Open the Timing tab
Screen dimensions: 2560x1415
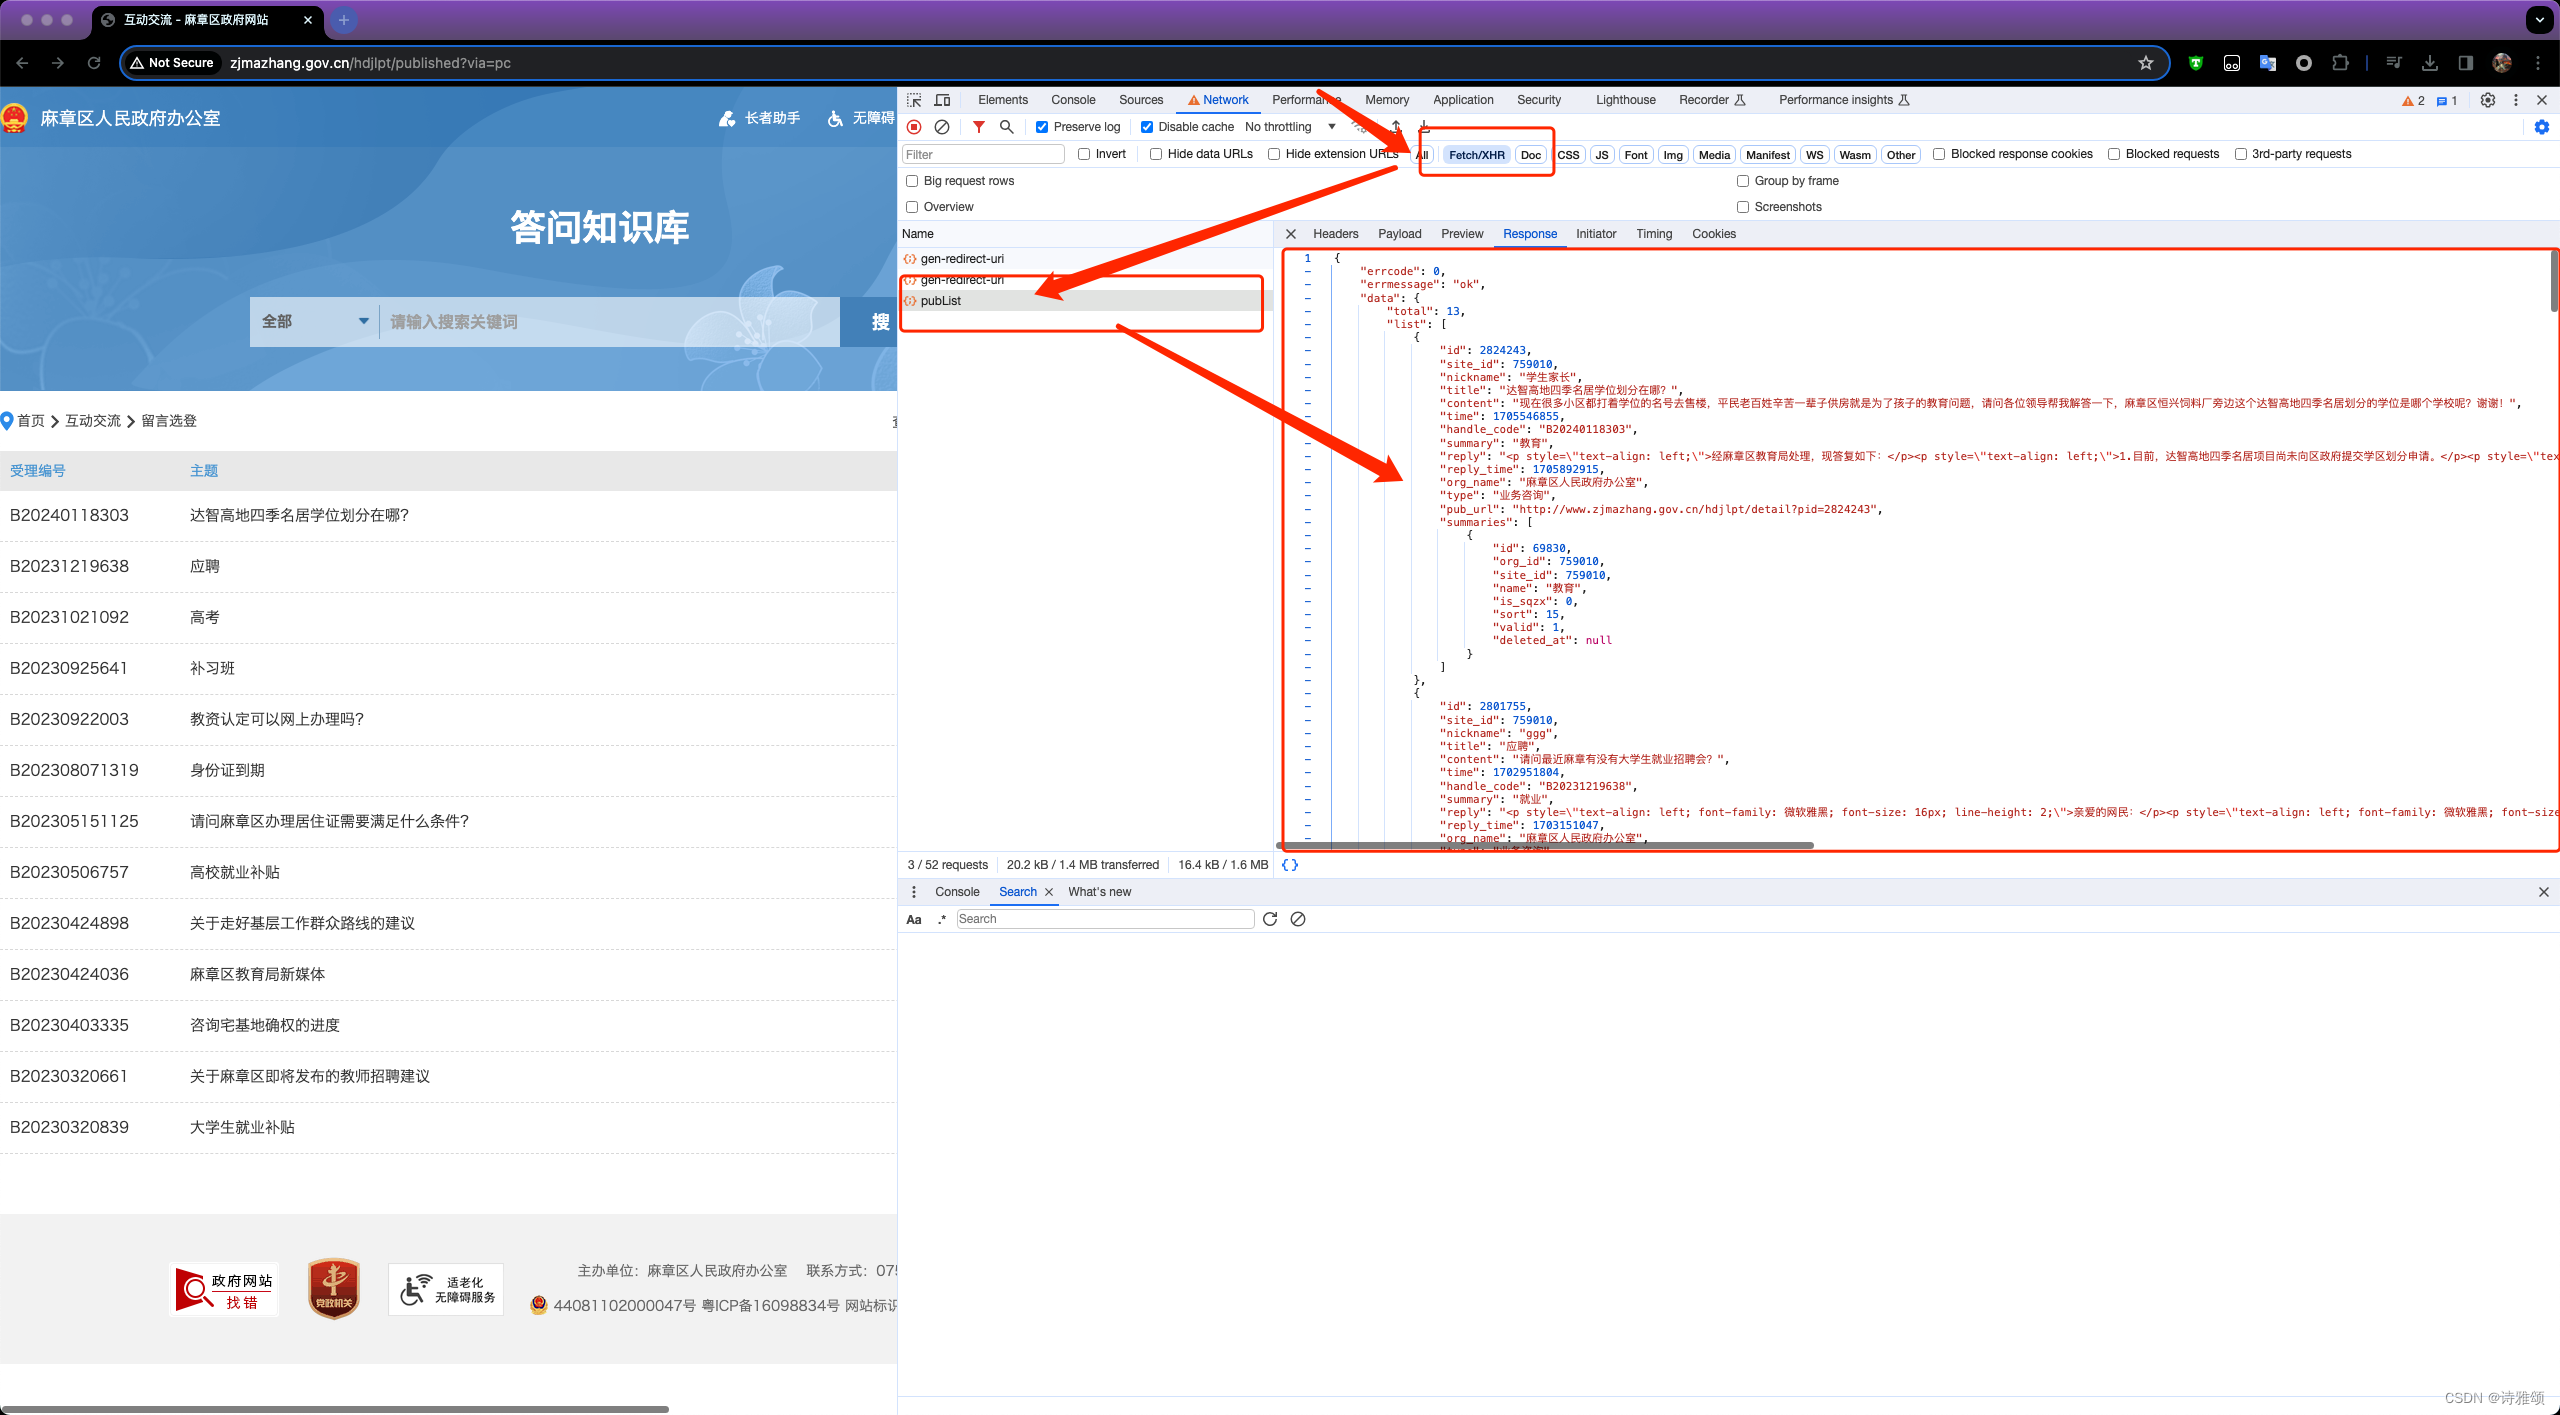(x=1654, y=234)
